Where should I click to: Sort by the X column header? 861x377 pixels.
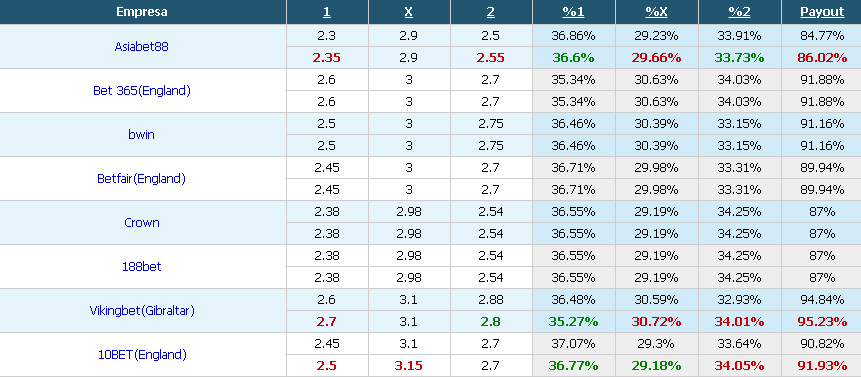tap(409, 12)
